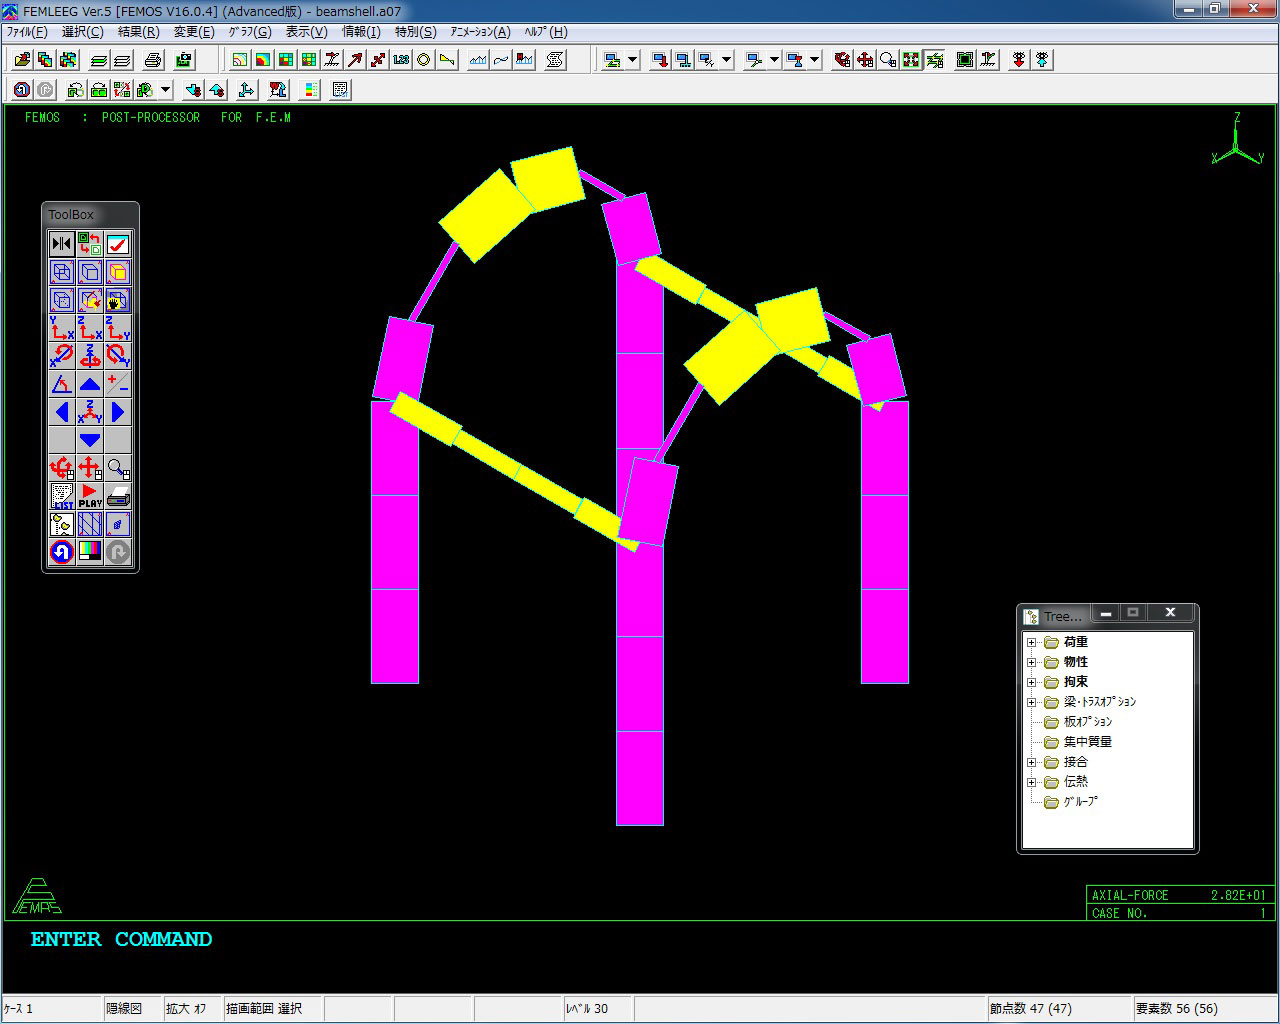This screenshot has height=1024, width=1280.
Task: Toggle the solid yellow cube display mode
Action: click(118, 272)
